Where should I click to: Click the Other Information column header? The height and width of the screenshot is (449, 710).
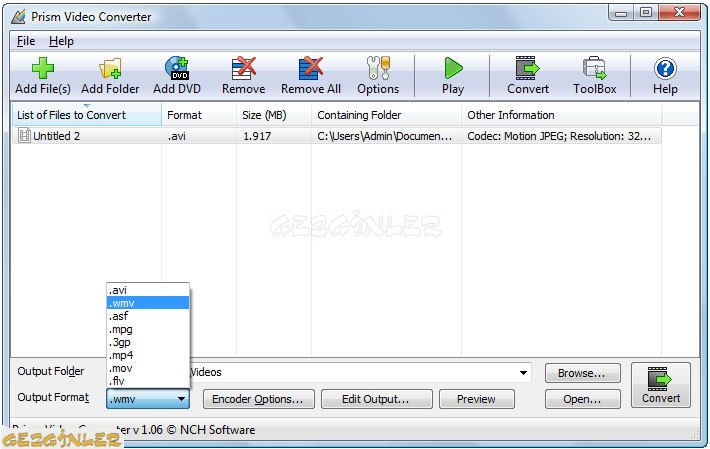(x=561, y=115)
